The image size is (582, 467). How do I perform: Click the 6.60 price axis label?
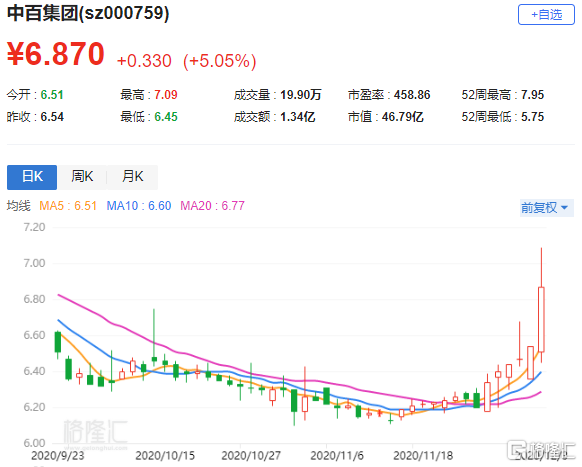point(34,335)
